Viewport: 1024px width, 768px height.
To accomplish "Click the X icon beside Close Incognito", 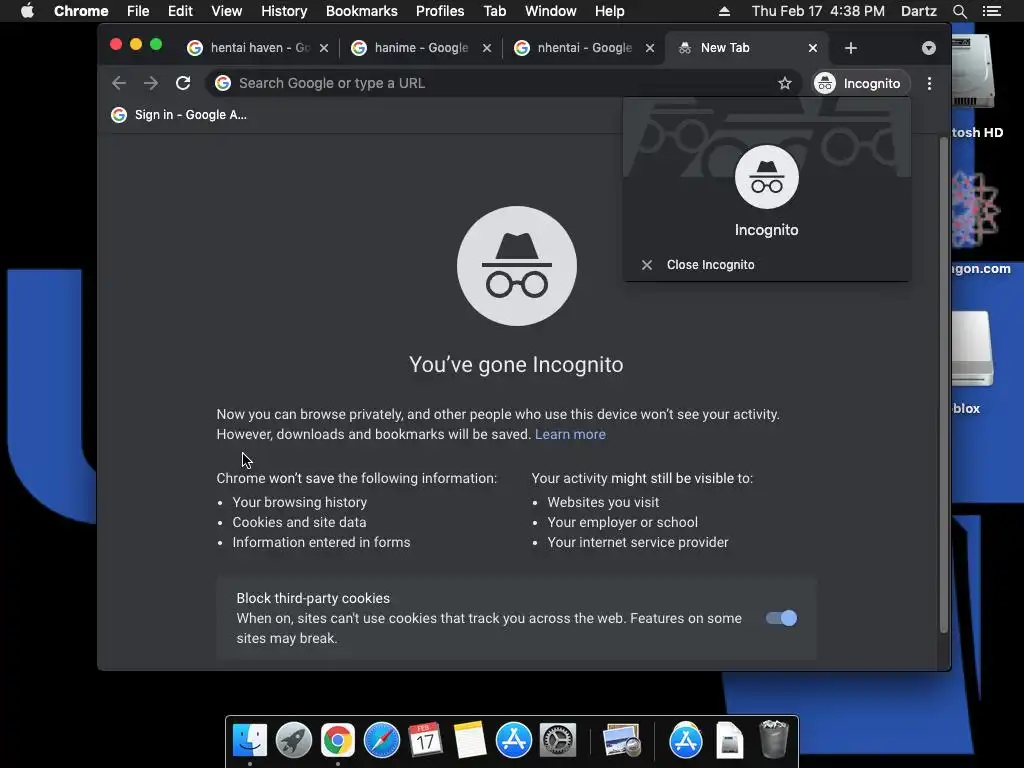I will pos(647,264).
